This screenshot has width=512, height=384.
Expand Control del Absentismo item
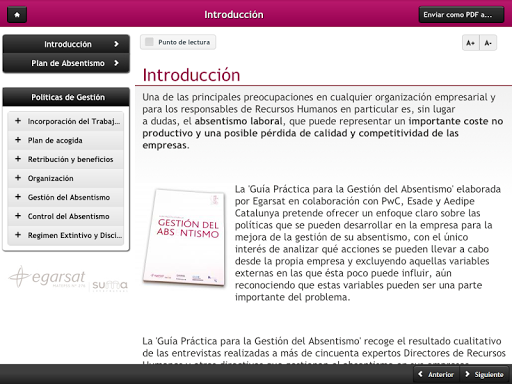coord(66,216)
